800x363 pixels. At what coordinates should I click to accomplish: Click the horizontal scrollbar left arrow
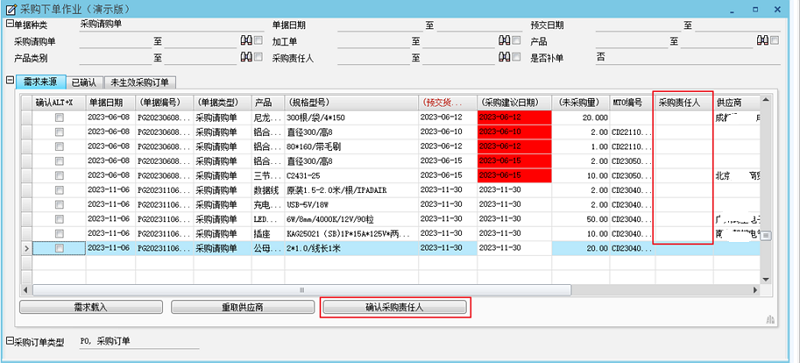(x=26, y=290)
